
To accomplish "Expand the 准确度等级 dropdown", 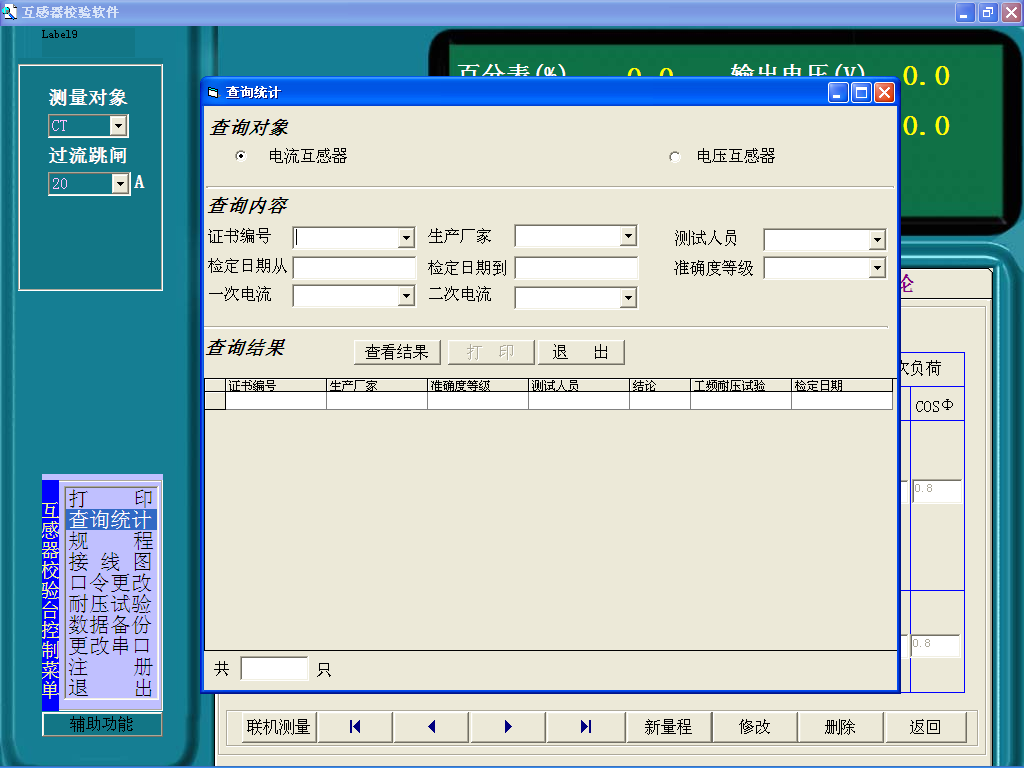I will pos(877,268).
